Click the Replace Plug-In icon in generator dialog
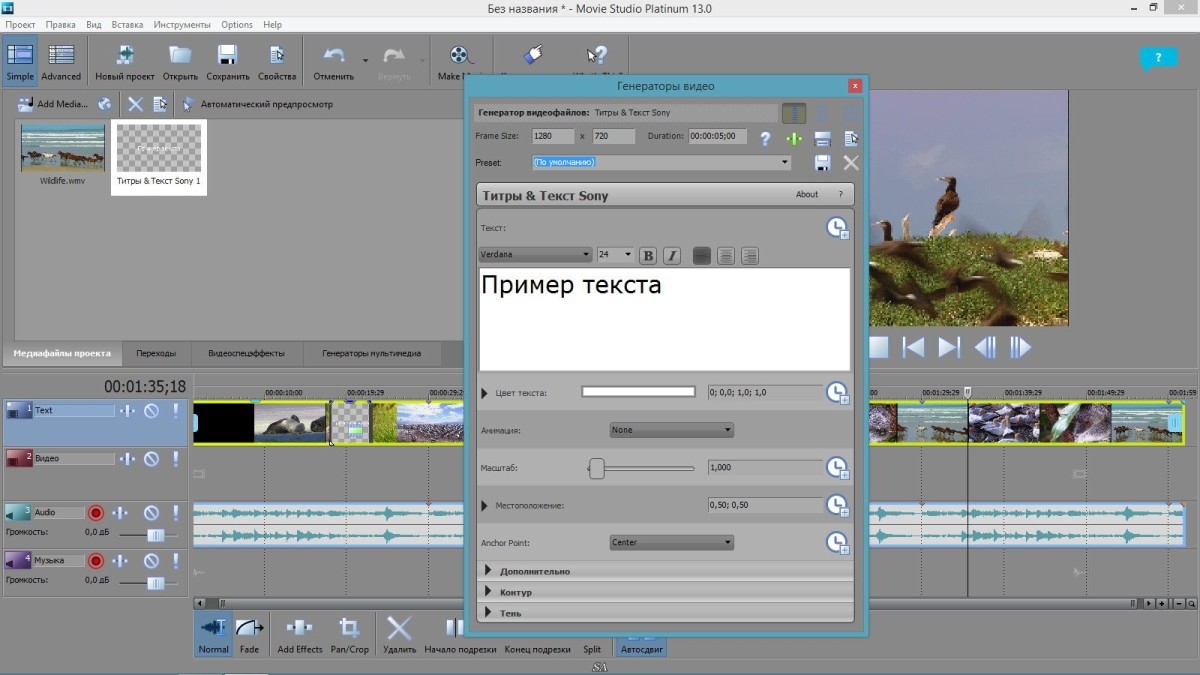The image size is (1200, 675). [823, 139]
